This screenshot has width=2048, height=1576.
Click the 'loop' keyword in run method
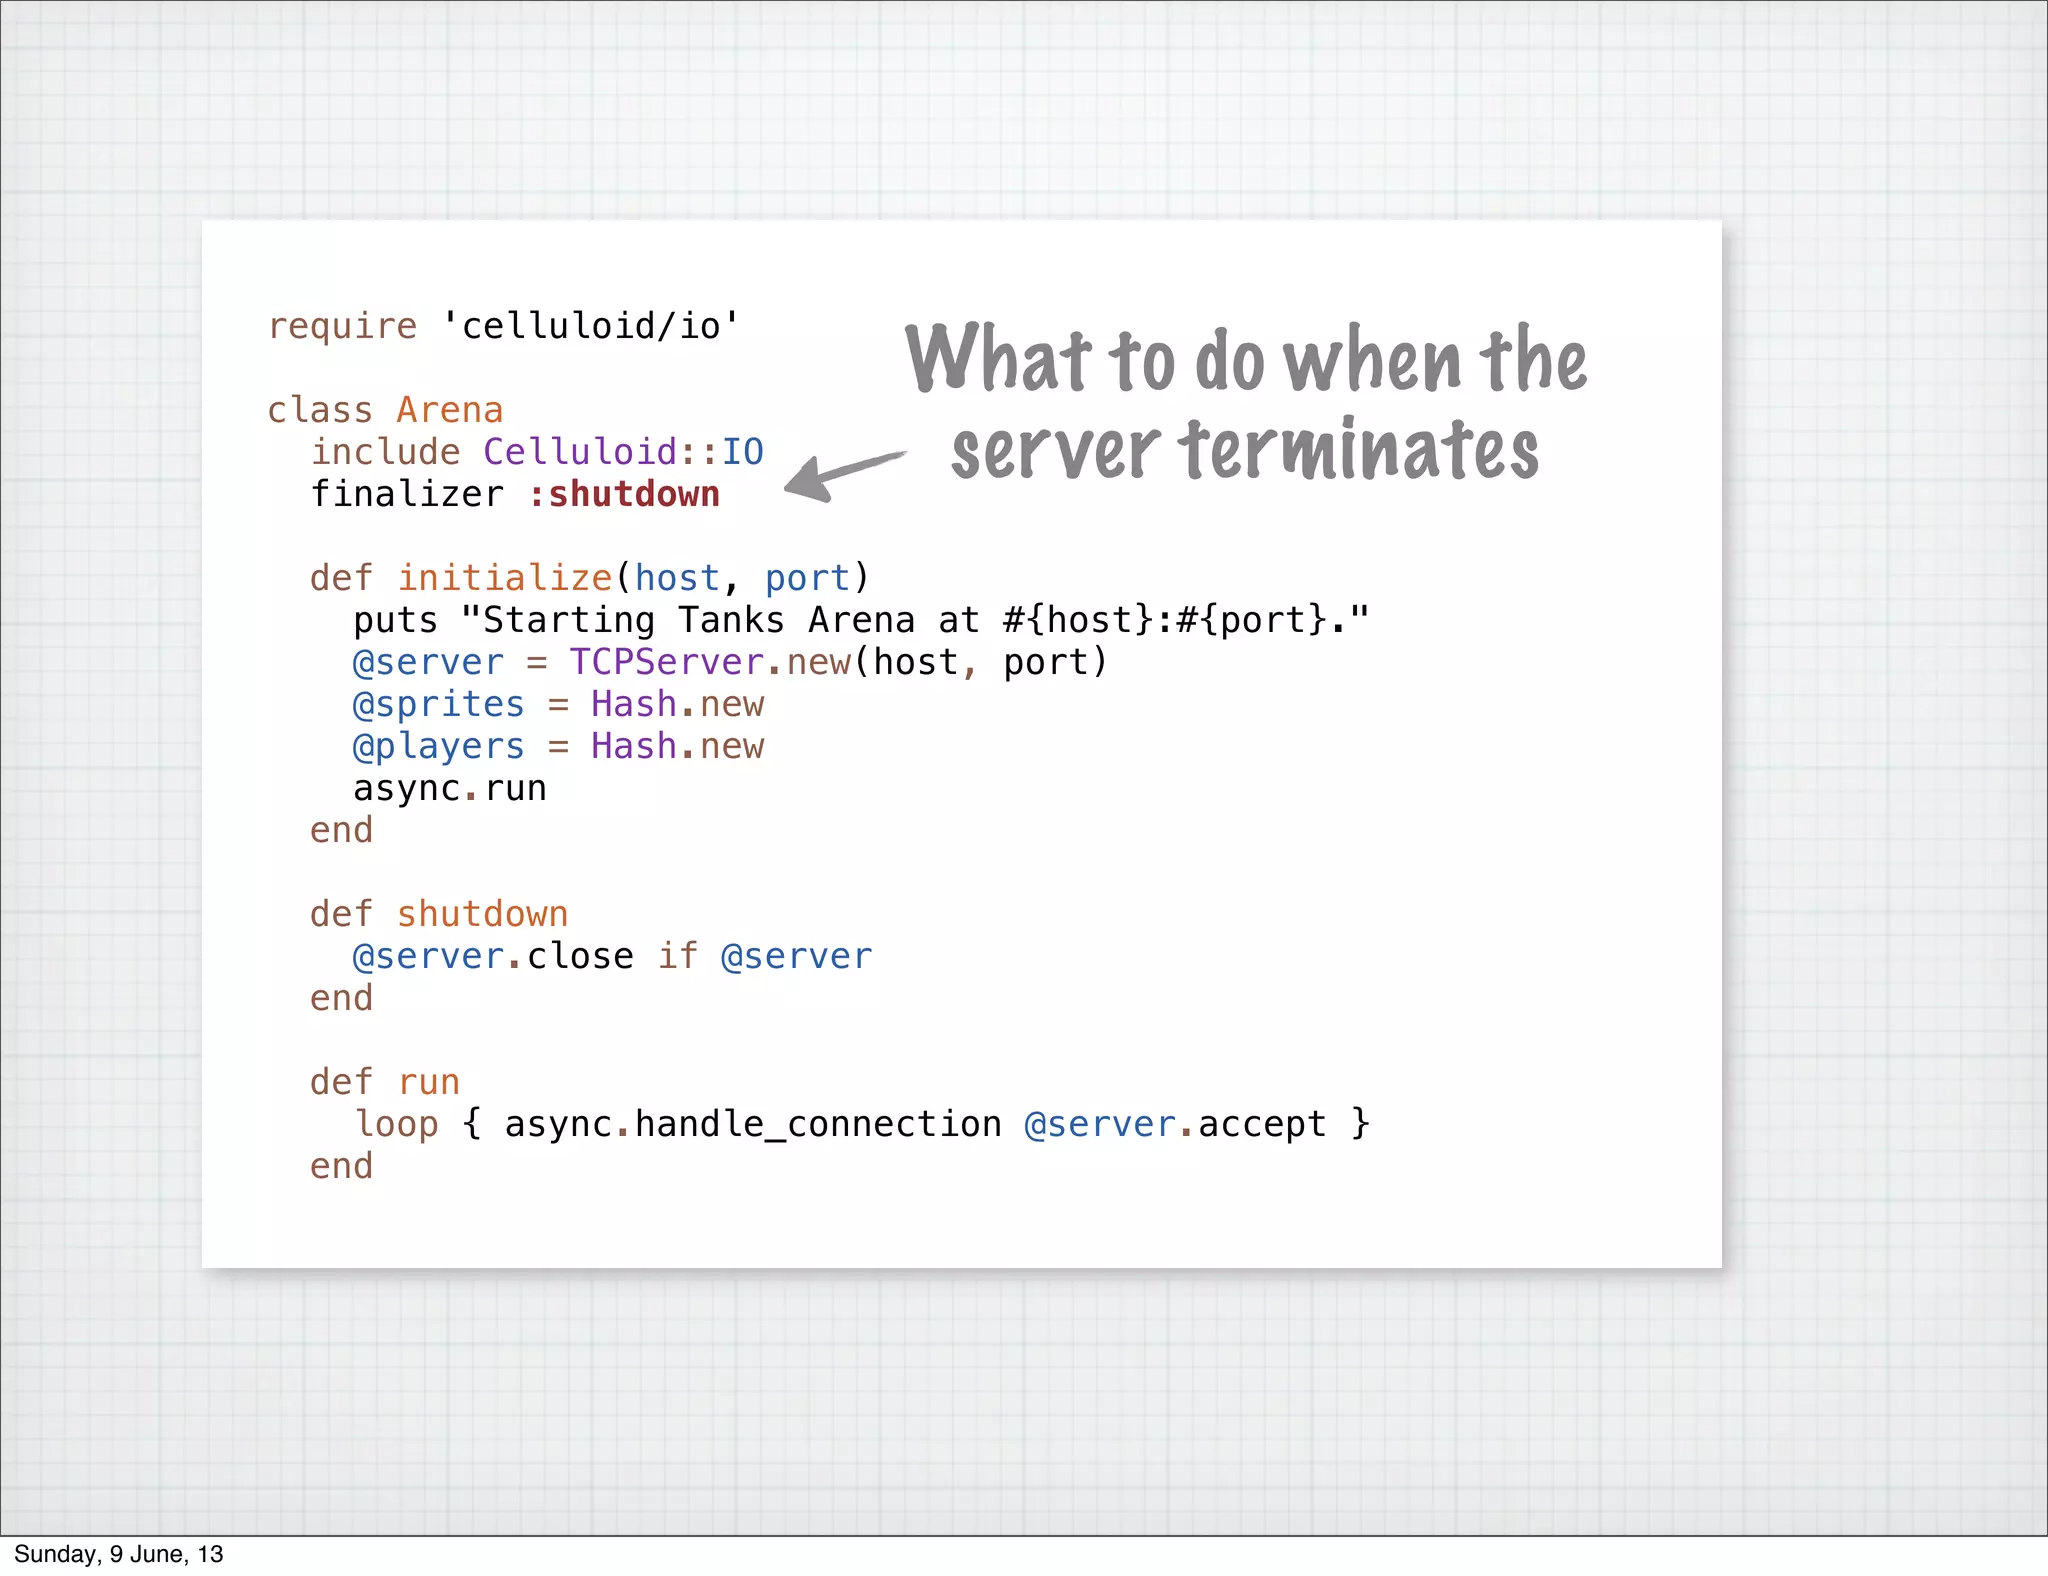pos(397,1124)
